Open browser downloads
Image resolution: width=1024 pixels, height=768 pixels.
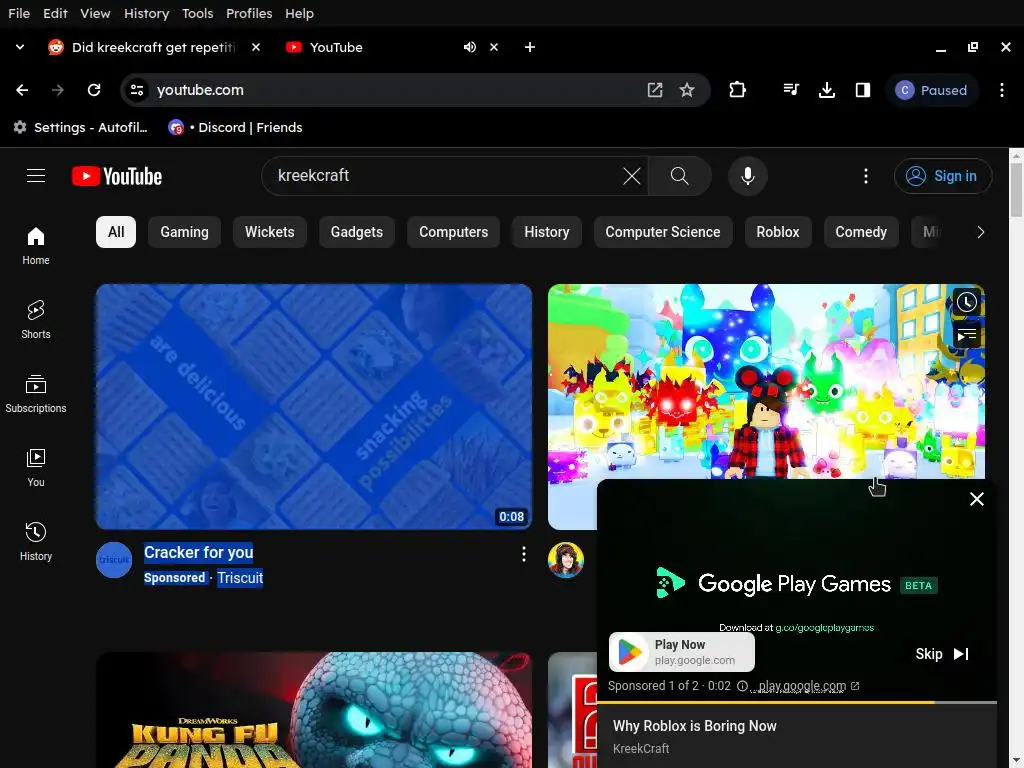coord(827,90)
